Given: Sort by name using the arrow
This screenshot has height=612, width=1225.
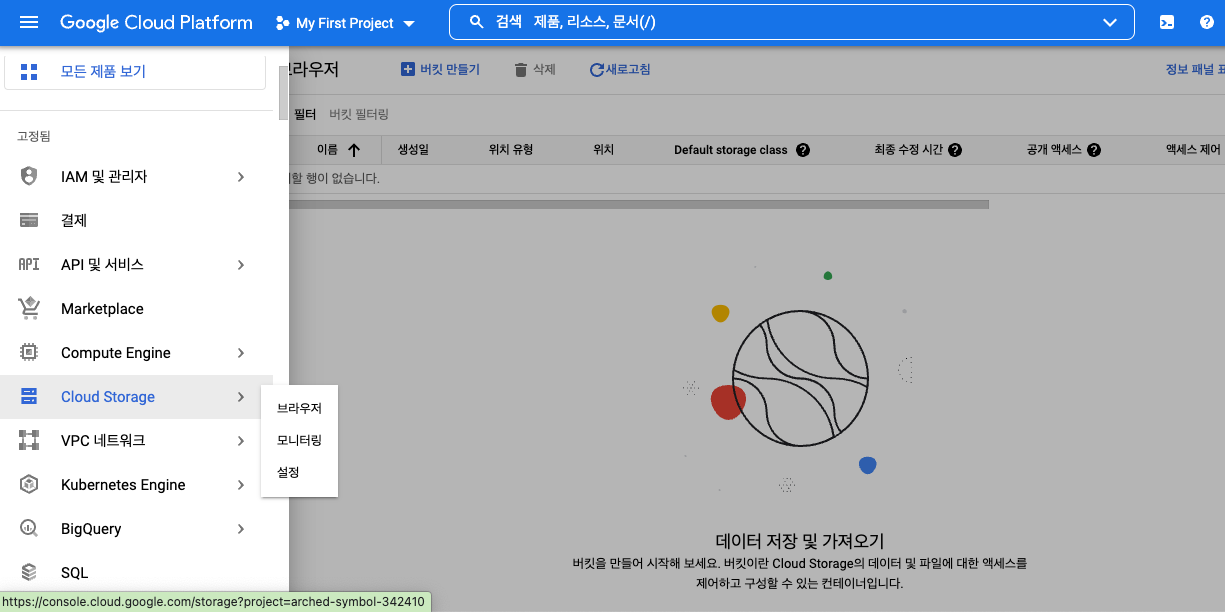Looking at the screenshot, I should click(354, 150).
